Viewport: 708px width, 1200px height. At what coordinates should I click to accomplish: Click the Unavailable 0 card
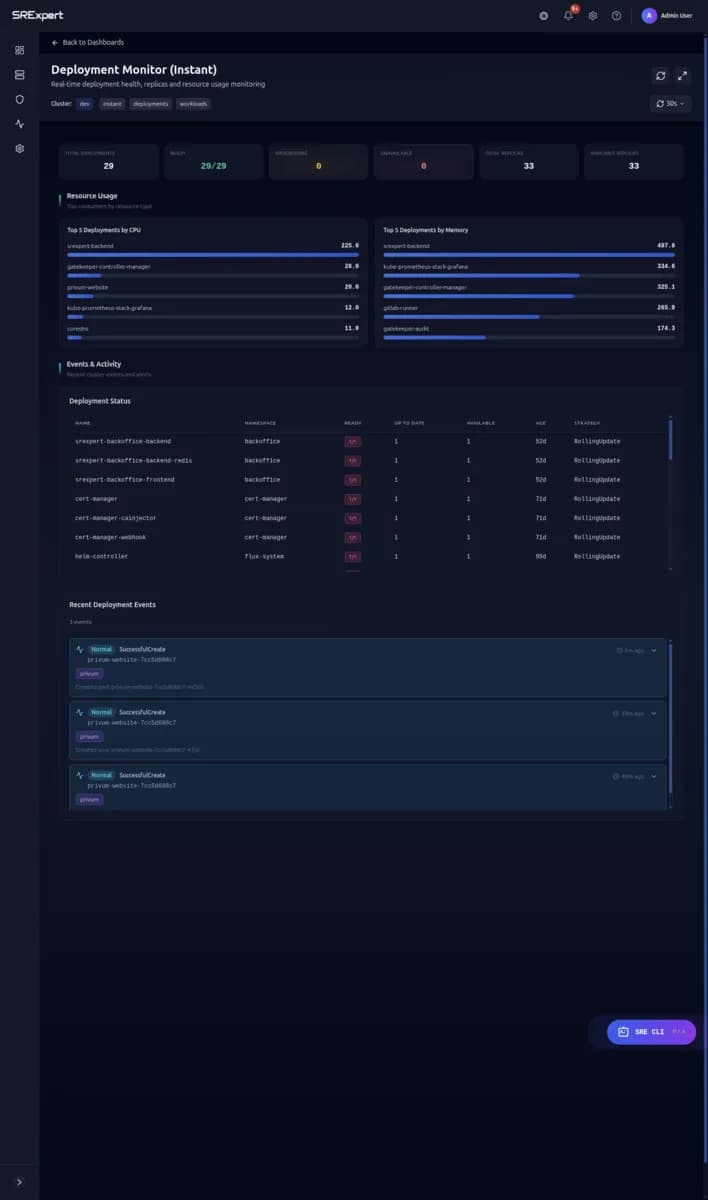point(423,161)
